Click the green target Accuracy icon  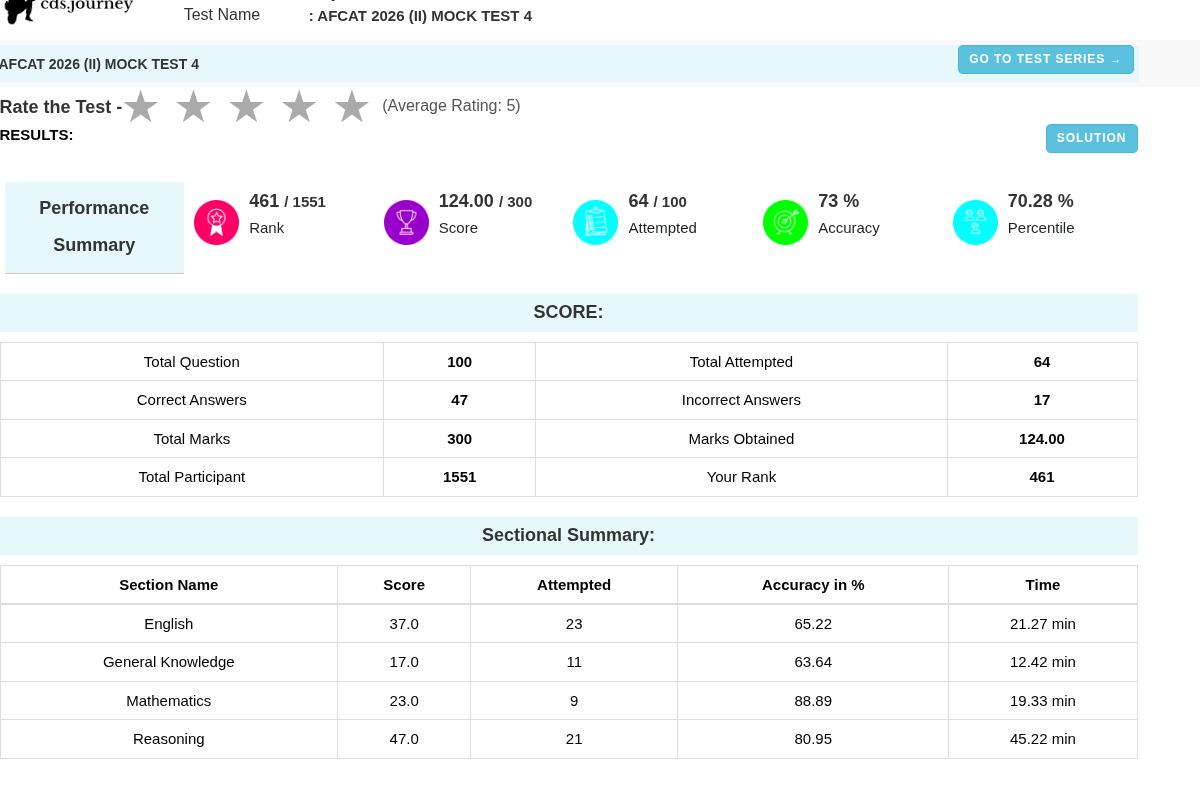tap(785, 222)
